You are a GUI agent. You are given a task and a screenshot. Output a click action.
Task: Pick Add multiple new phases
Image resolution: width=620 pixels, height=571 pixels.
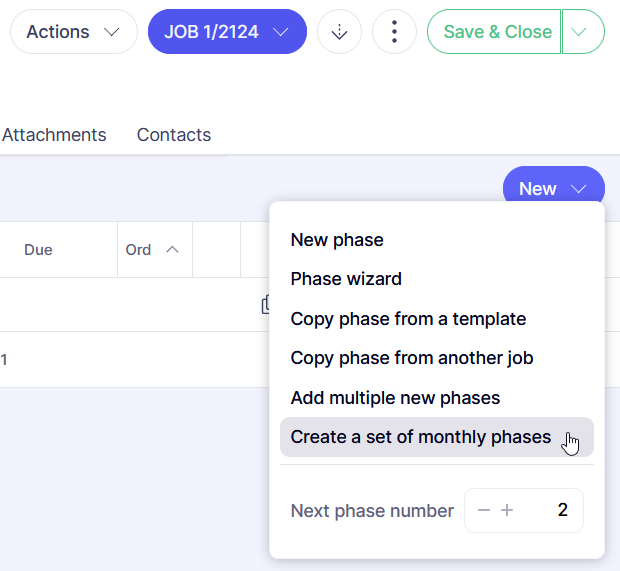tap(395, 398)
